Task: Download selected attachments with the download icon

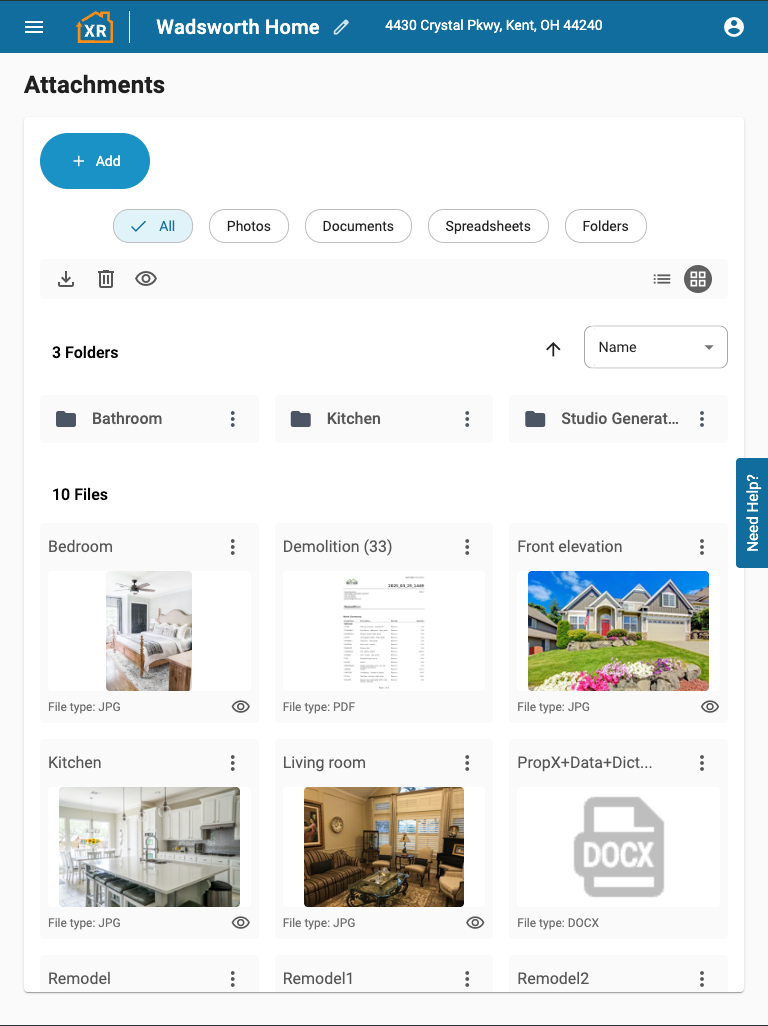Action: click(65, 279)
